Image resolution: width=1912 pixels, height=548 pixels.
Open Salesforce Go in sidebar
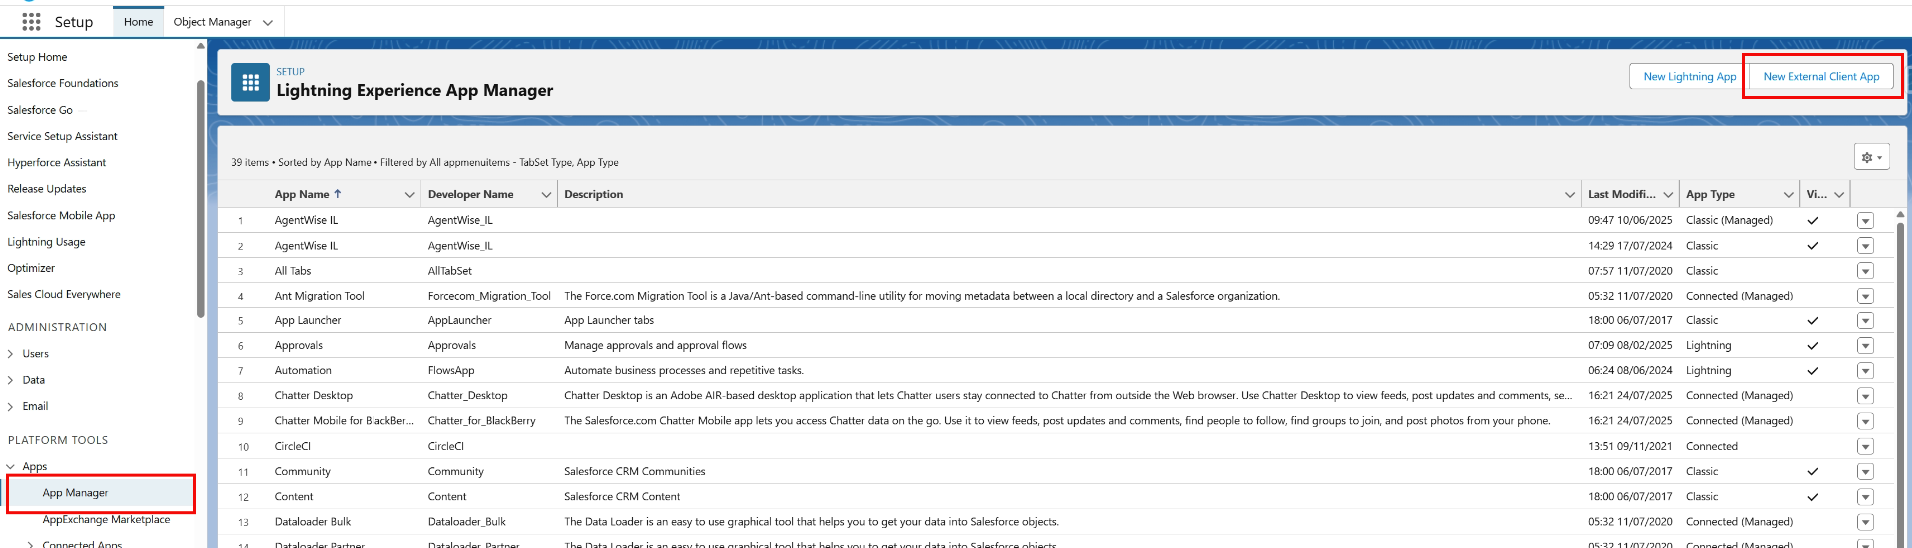coord(40,110)
